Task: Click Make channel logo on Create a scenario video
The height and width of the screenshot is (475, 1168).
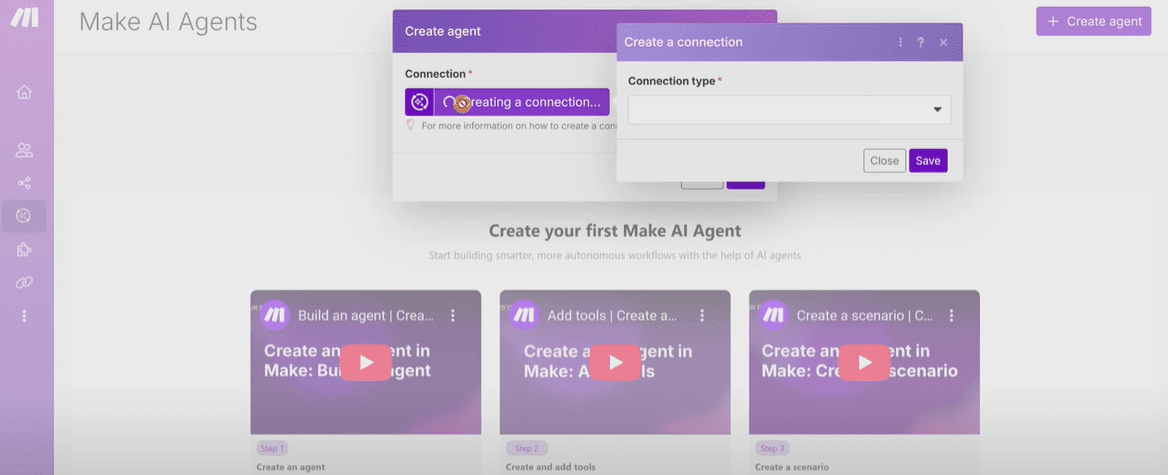Action: pos(772,315)
